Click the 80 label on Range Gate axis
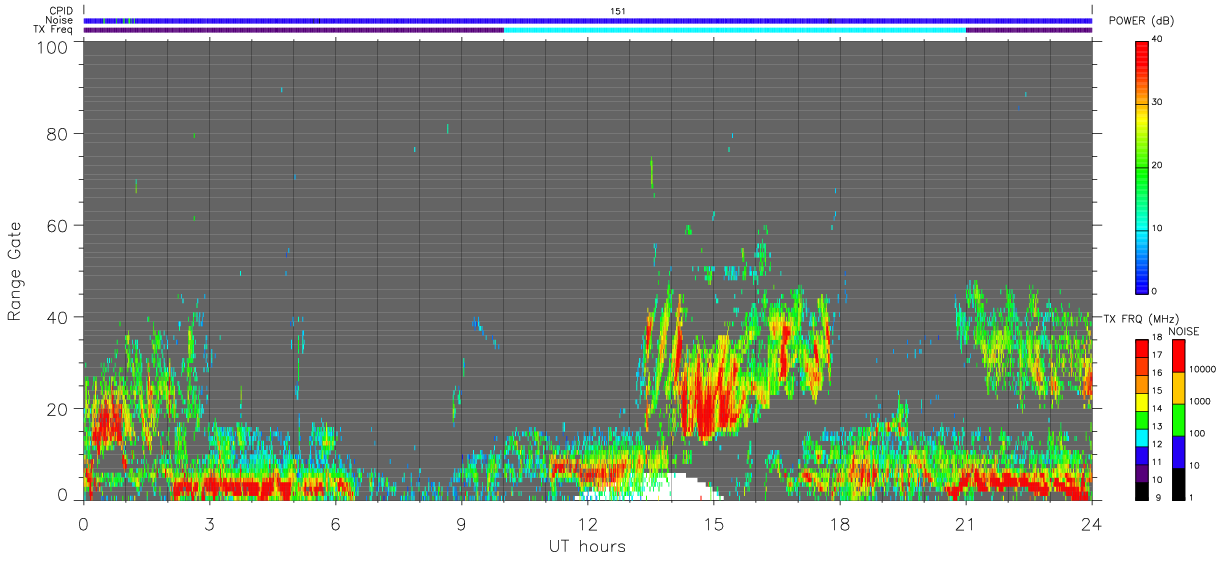The image size is (1228, 567). pyautogui.click(x=58, y=133)
